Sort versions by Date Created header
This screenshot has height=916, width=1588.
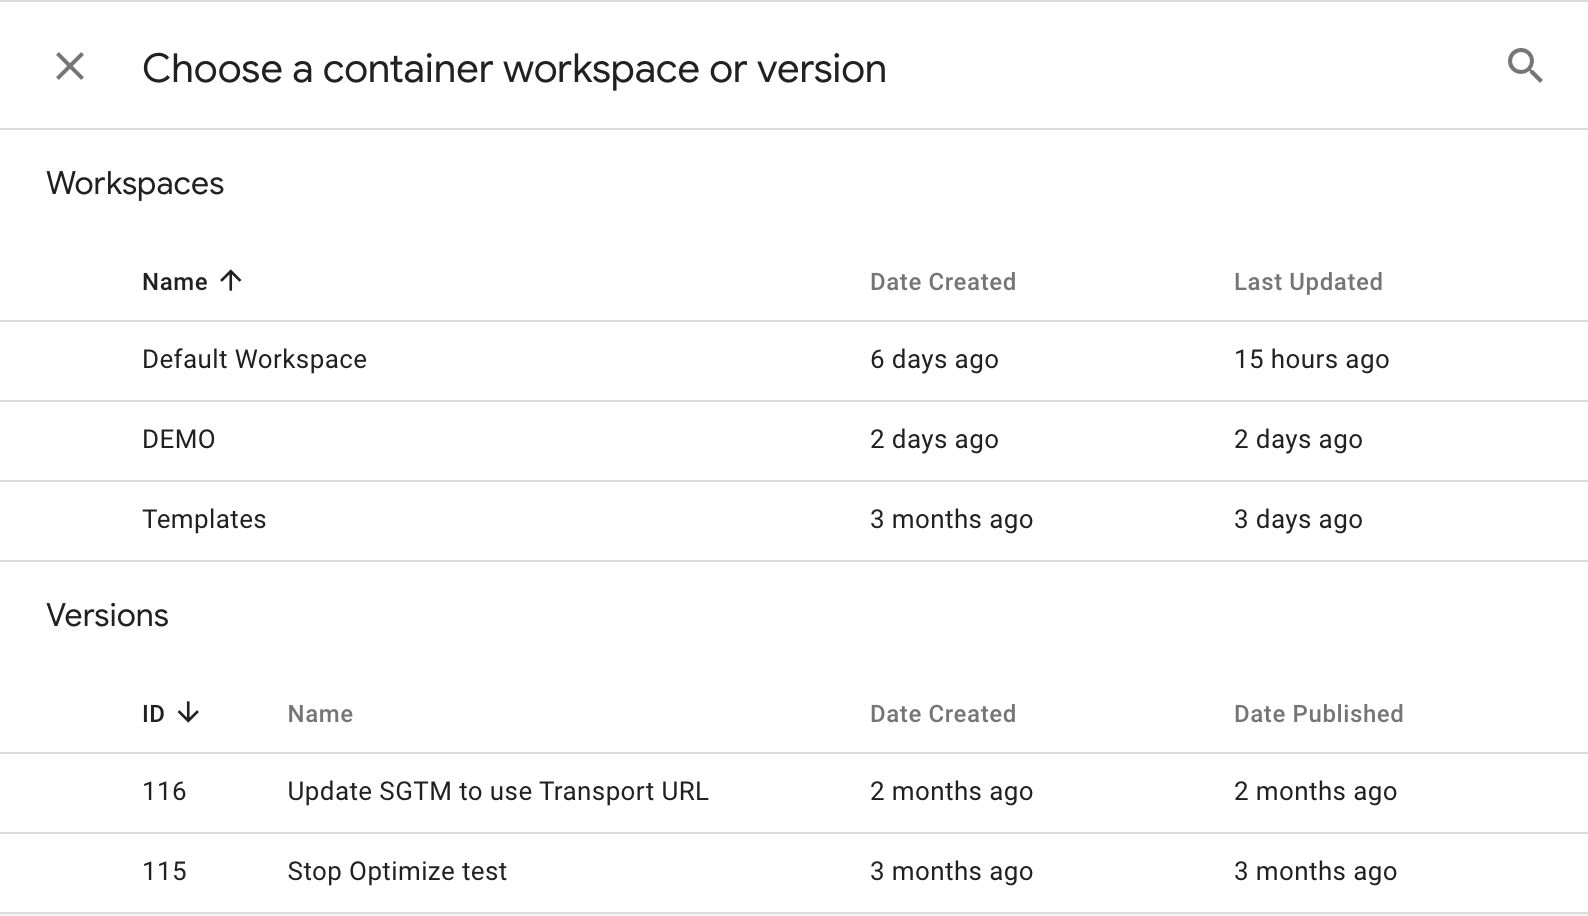pyautogui.click(x=943, y=714)
